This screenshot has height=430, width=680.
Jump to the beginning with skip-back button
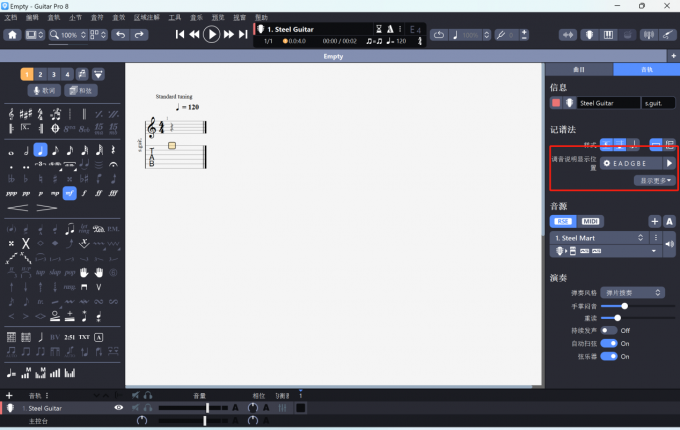point(181,34)
